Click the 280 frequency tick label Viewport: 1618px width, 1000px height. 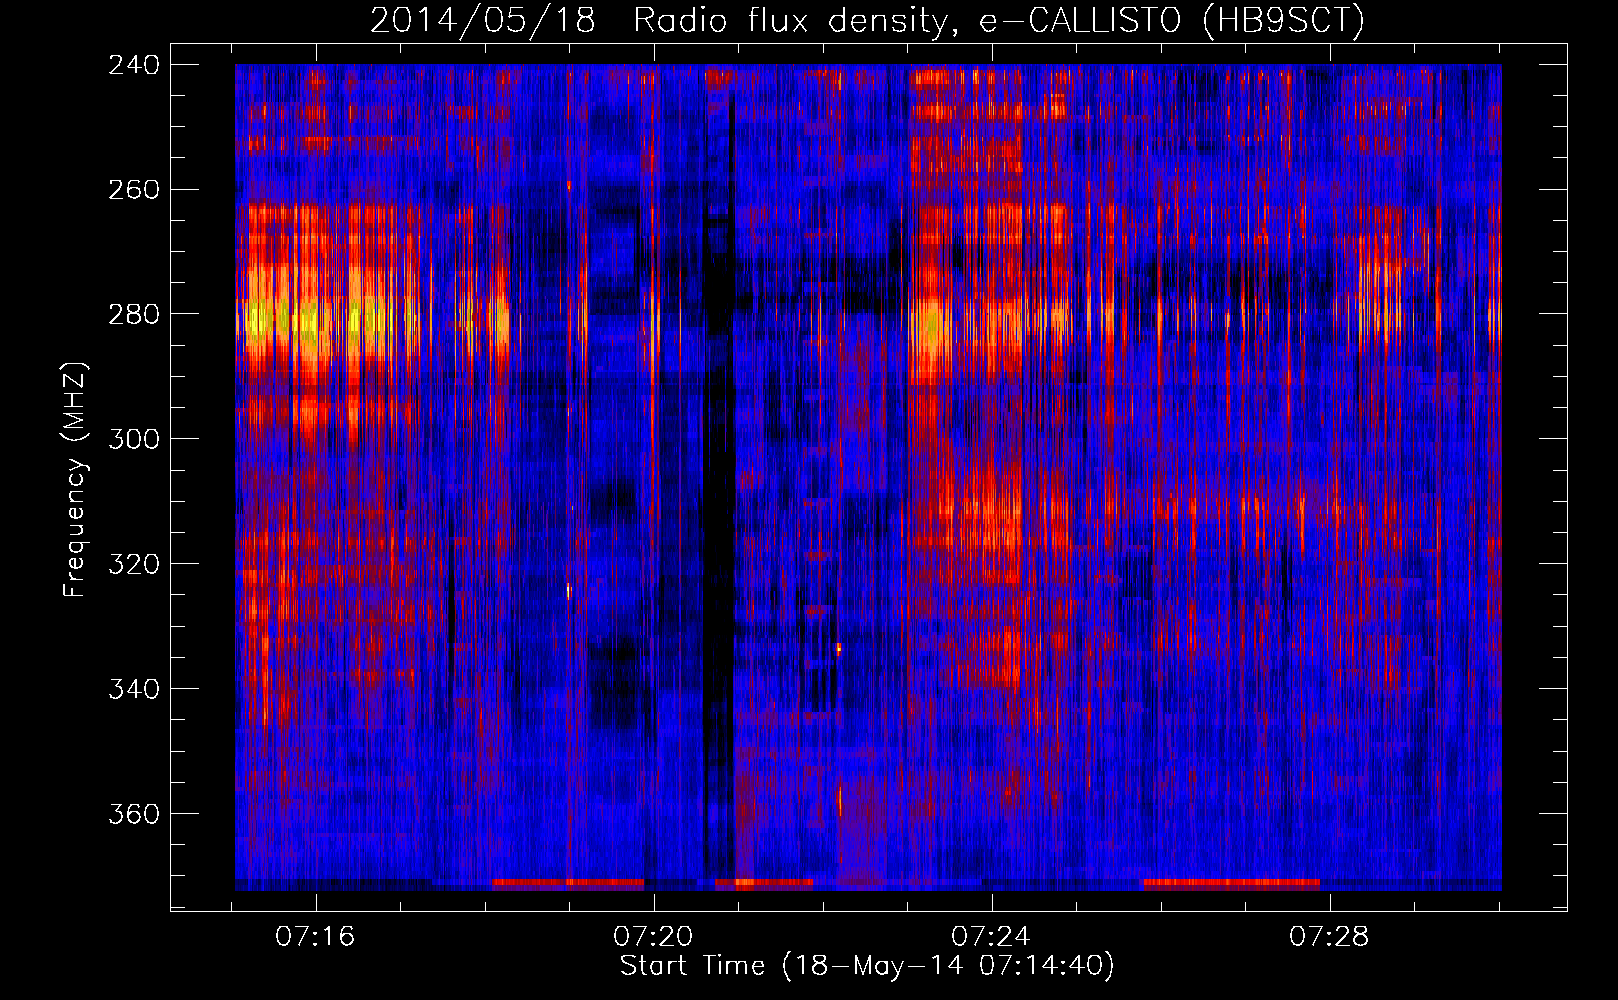click(x=134, y=315)
